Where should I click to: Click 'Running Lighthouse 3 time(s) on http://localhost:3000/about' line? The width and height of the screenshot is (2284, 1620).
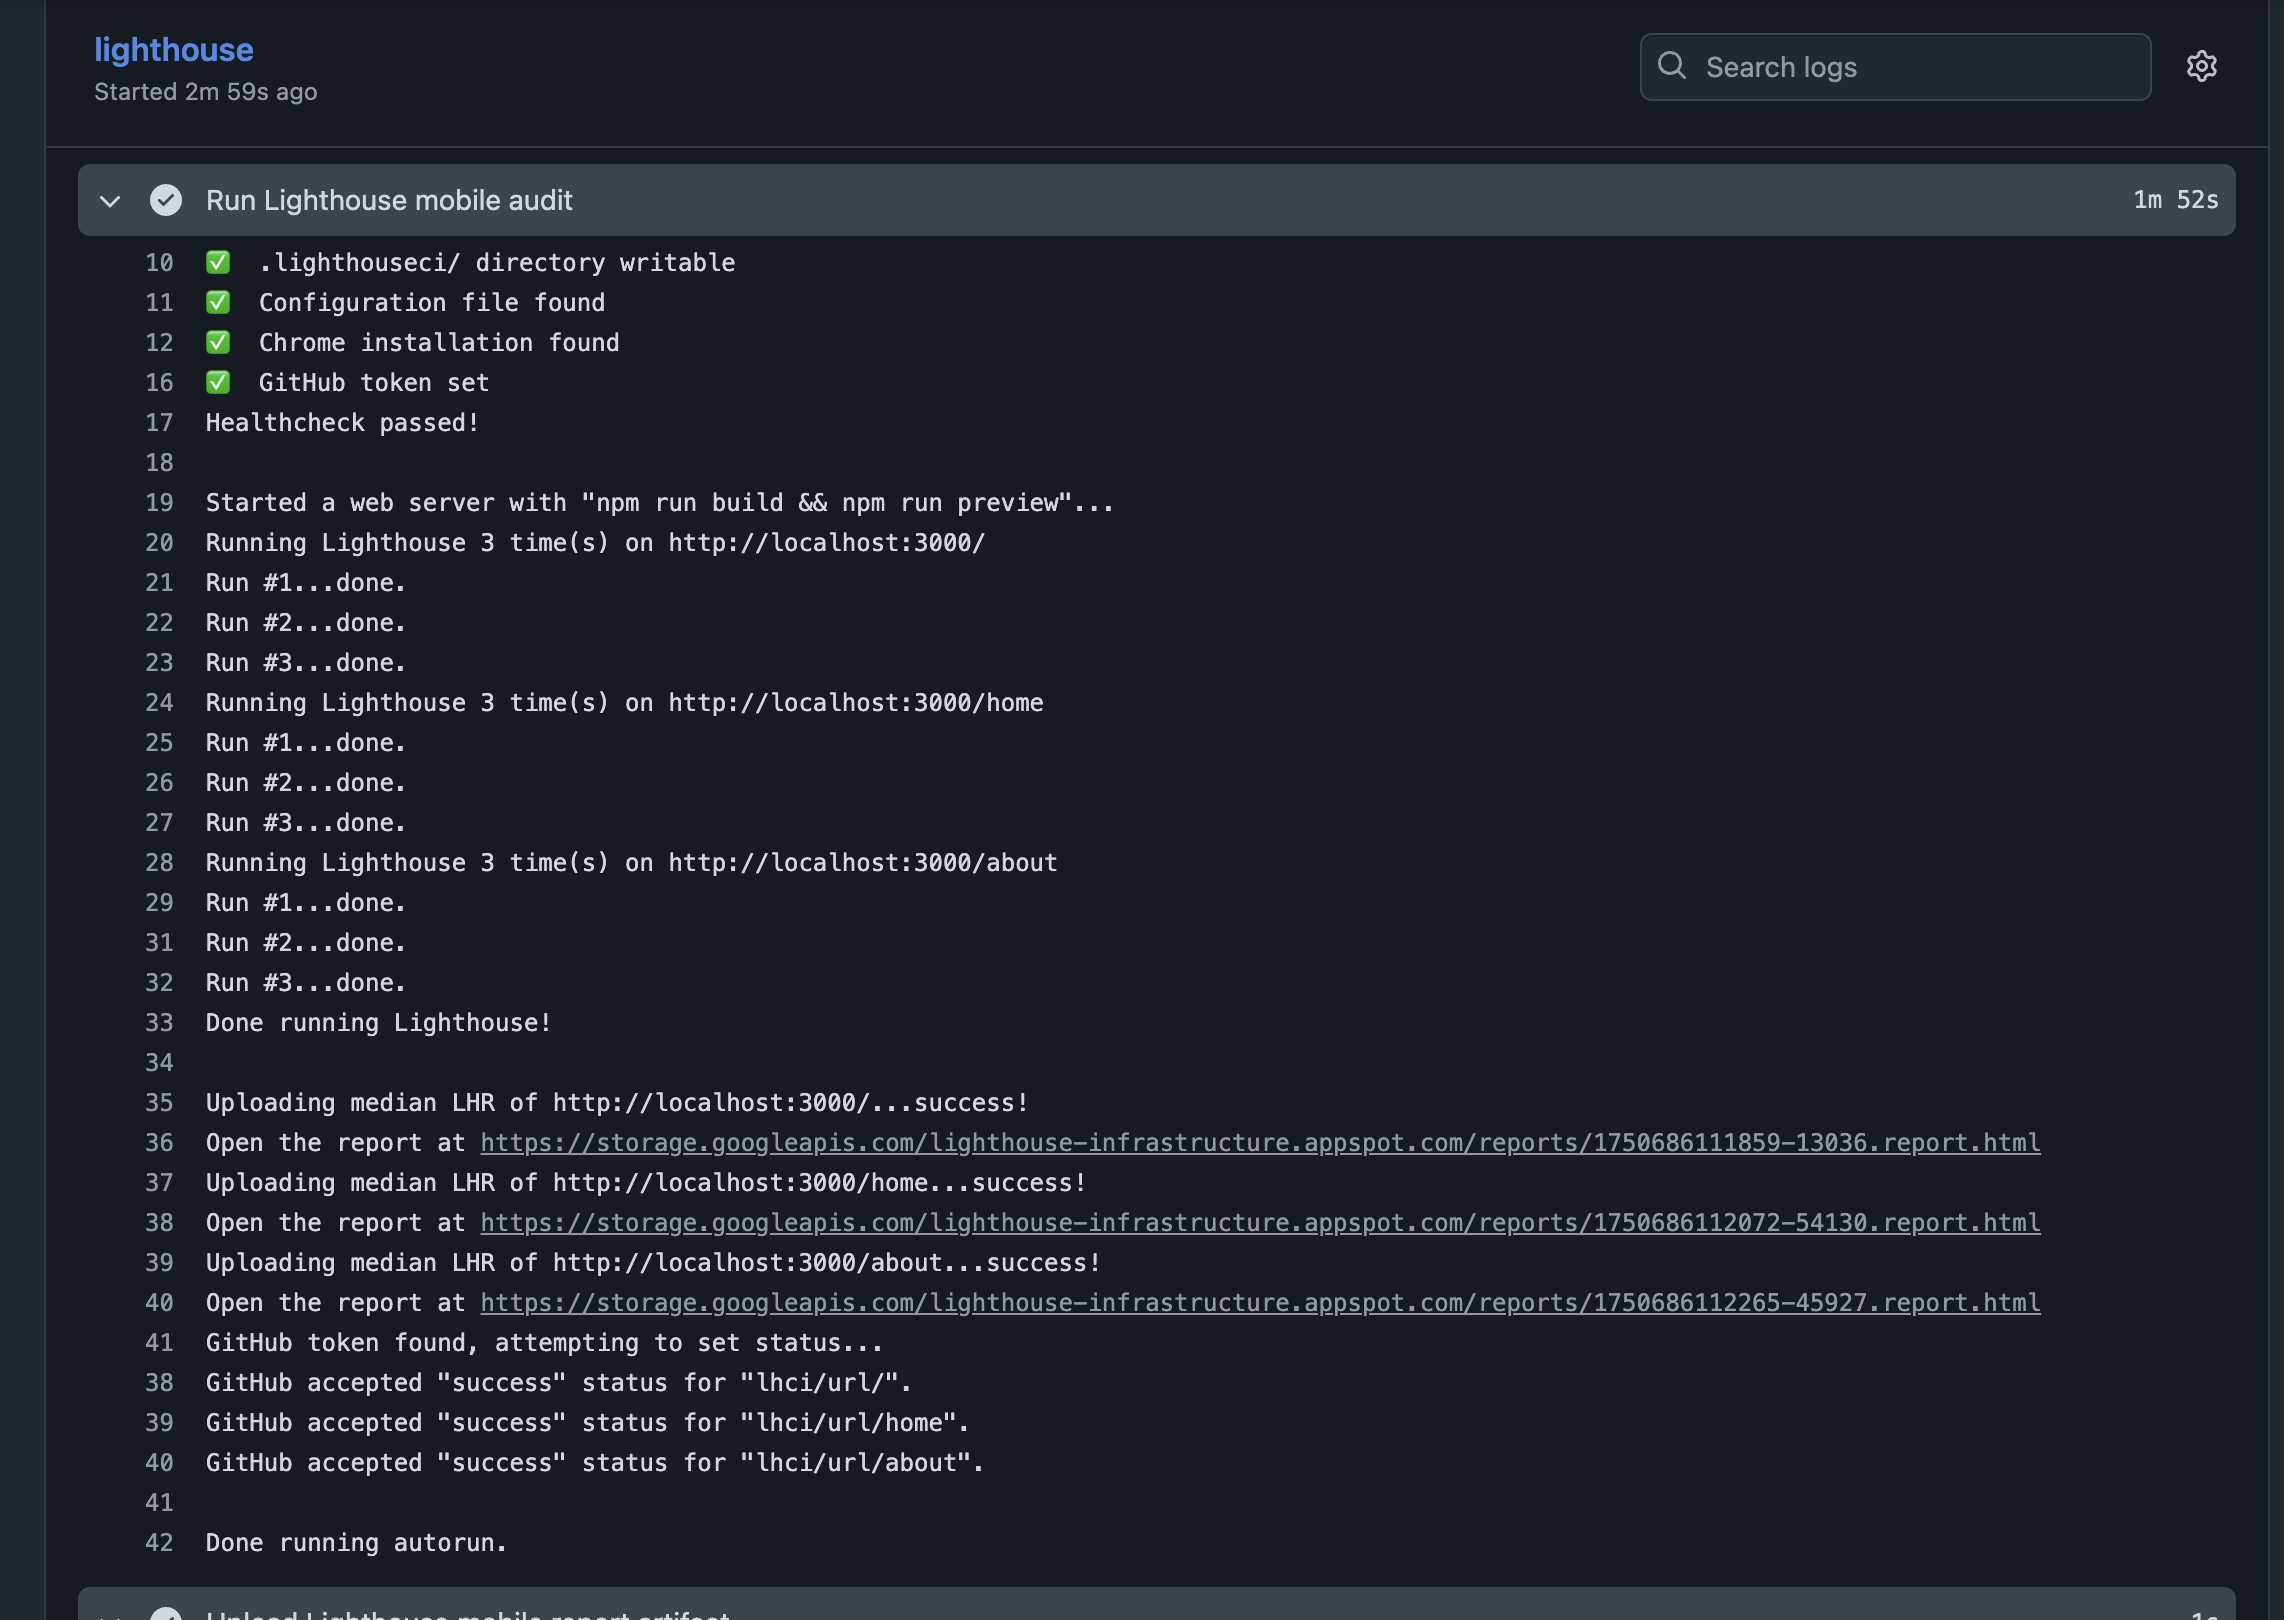(x=631, y=862)
